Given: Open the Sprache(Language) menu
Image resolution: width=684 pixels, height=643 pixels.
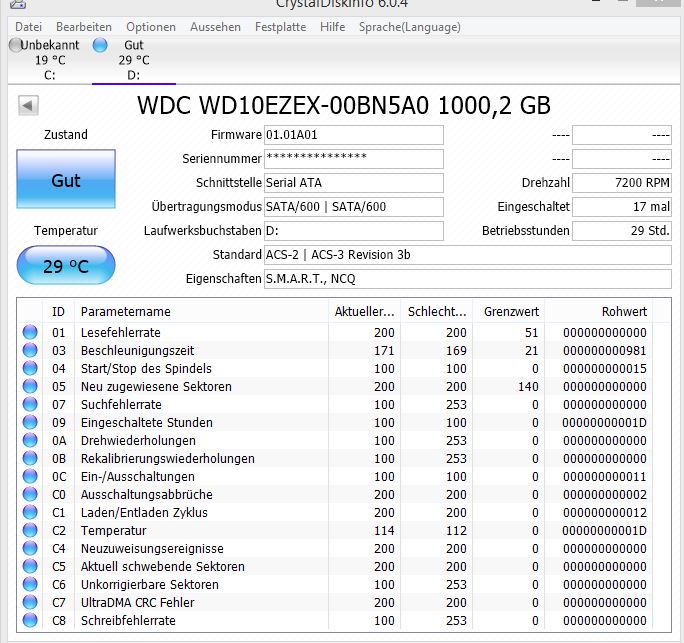Looking at the screenshot, I should [410, 27].
